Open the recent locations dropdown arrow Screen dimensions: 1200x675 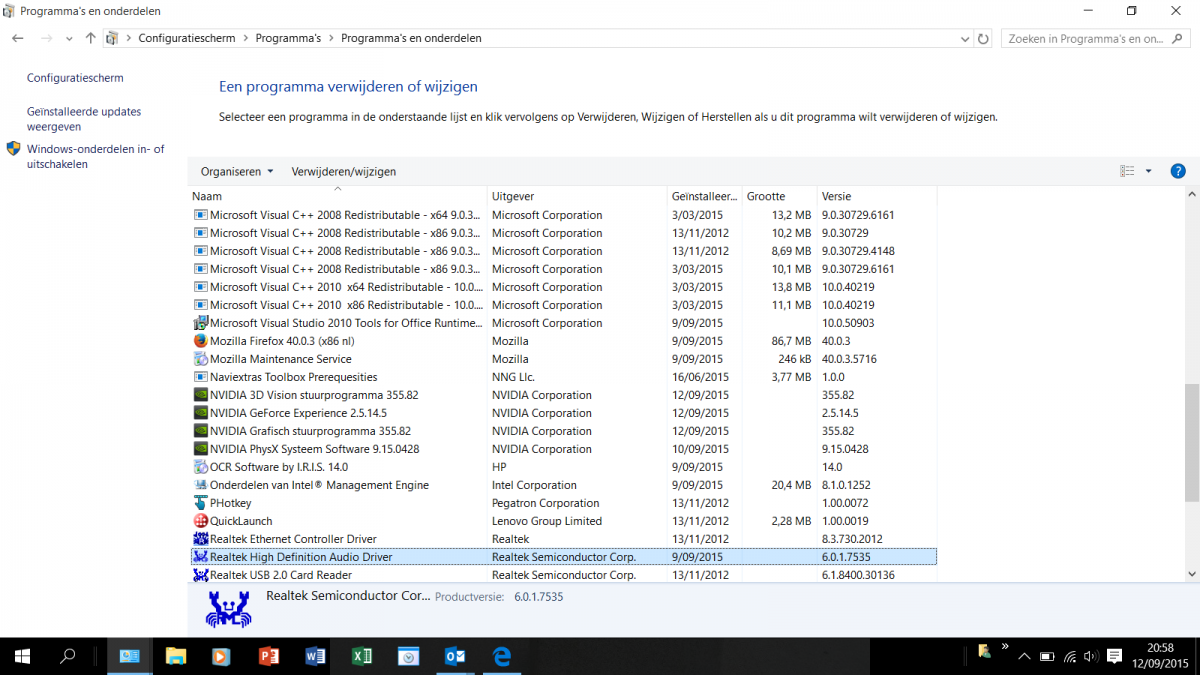69,39
